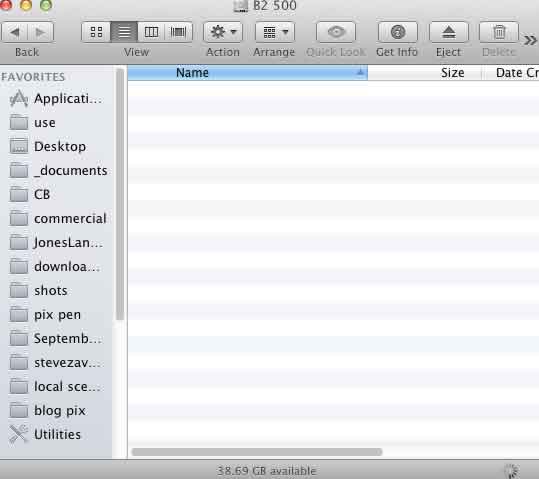Click the Utilities tools icon in sidebar
The width and height of the screenshot is (539, 479).
point(19,434)
